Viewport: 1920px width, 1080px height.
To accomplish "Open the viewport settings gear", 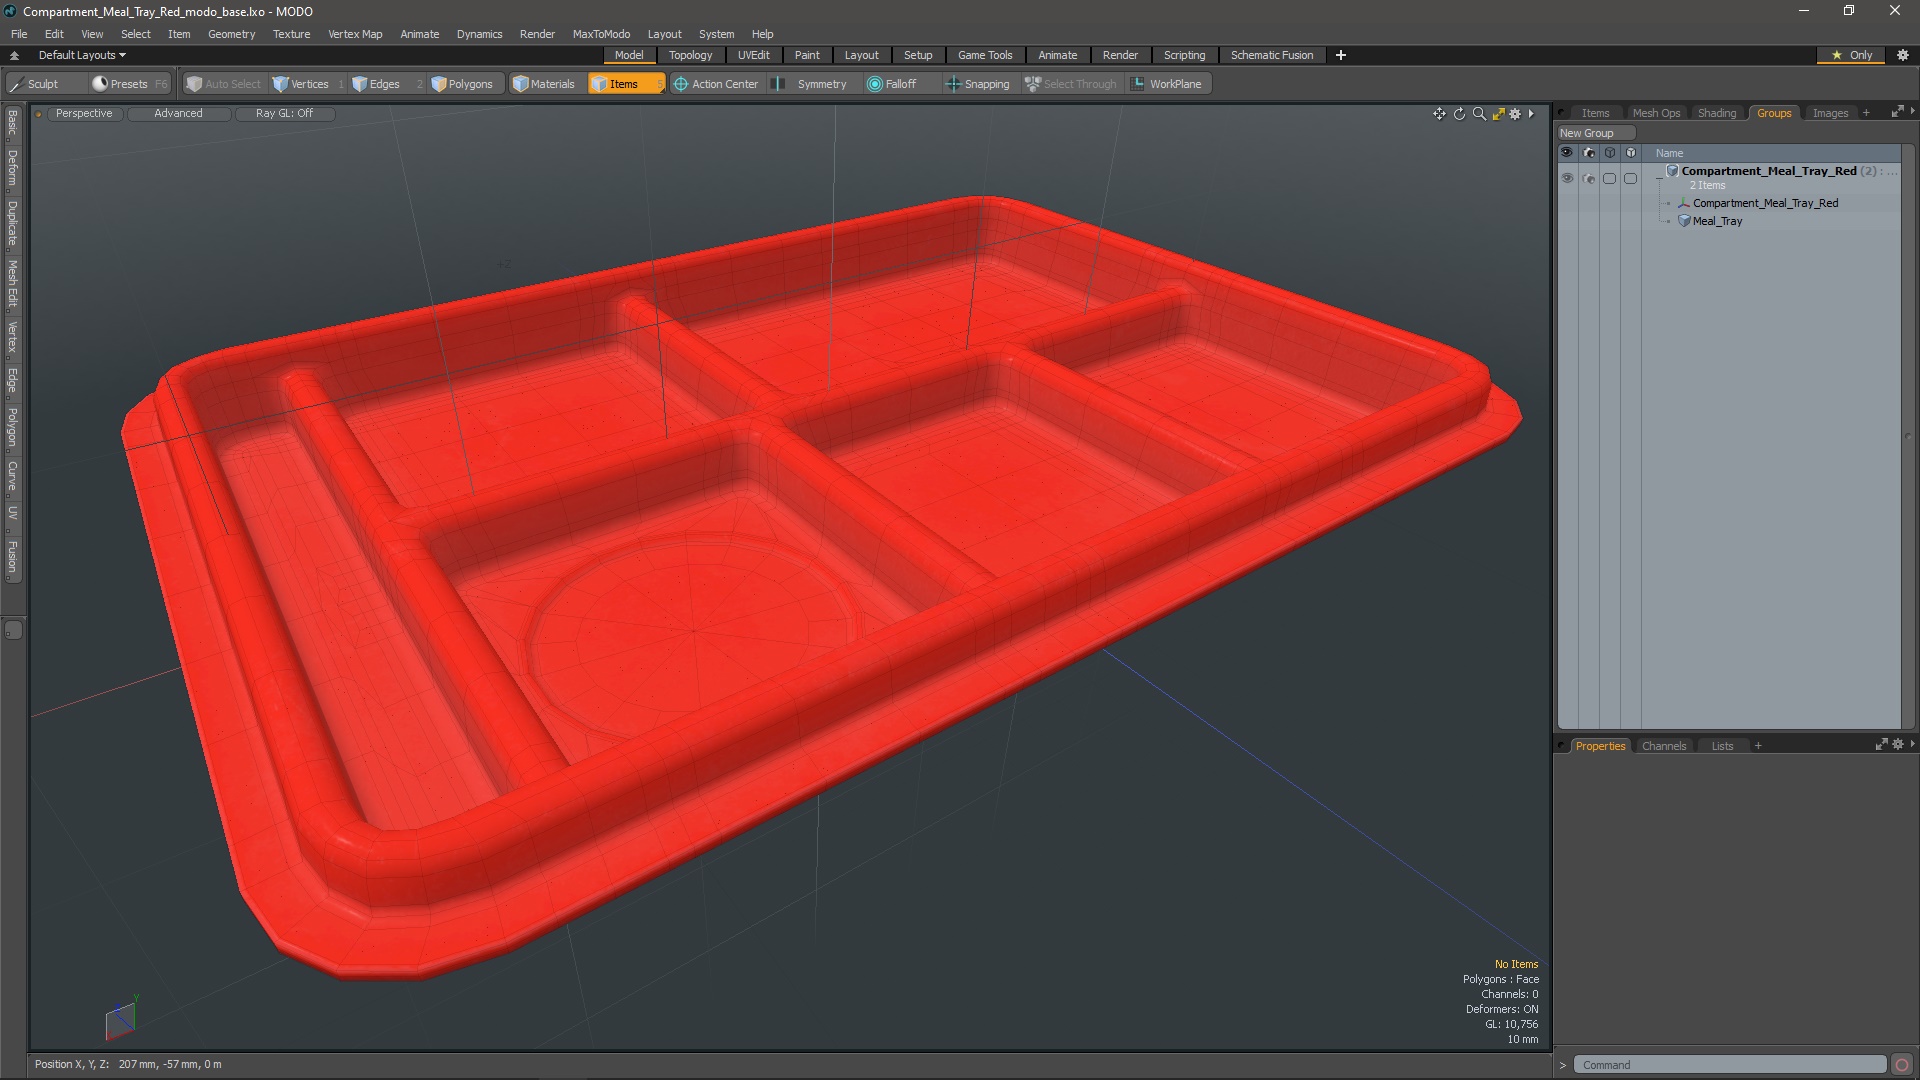I will point(1515,114).
